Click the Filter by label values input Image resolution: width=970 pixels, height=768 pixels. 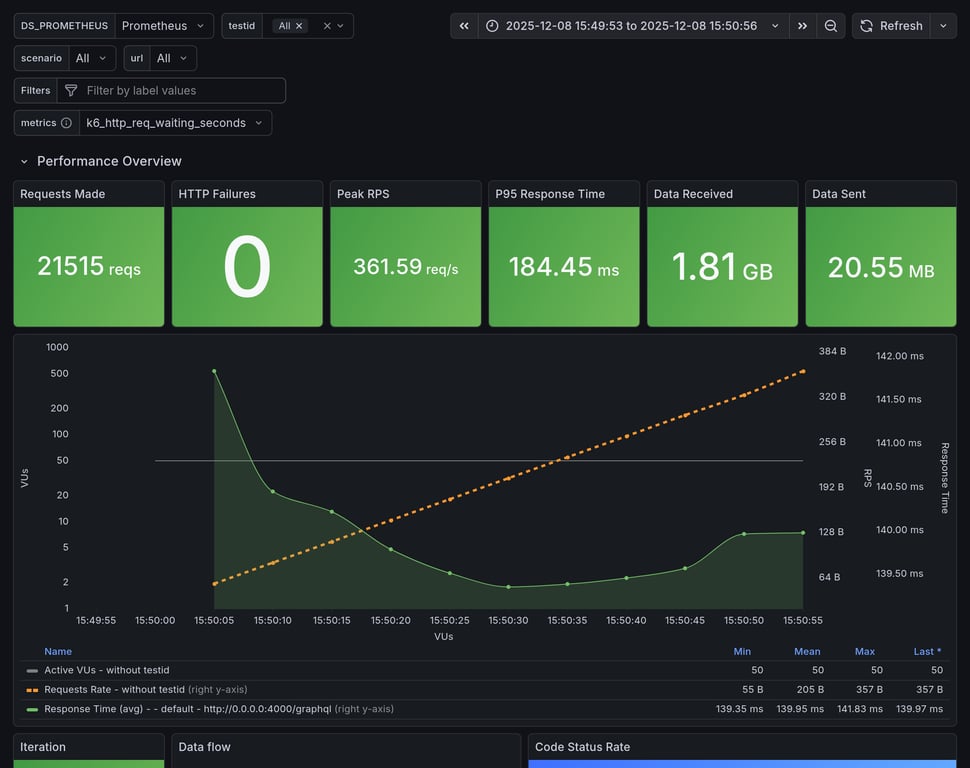[180, 90]
